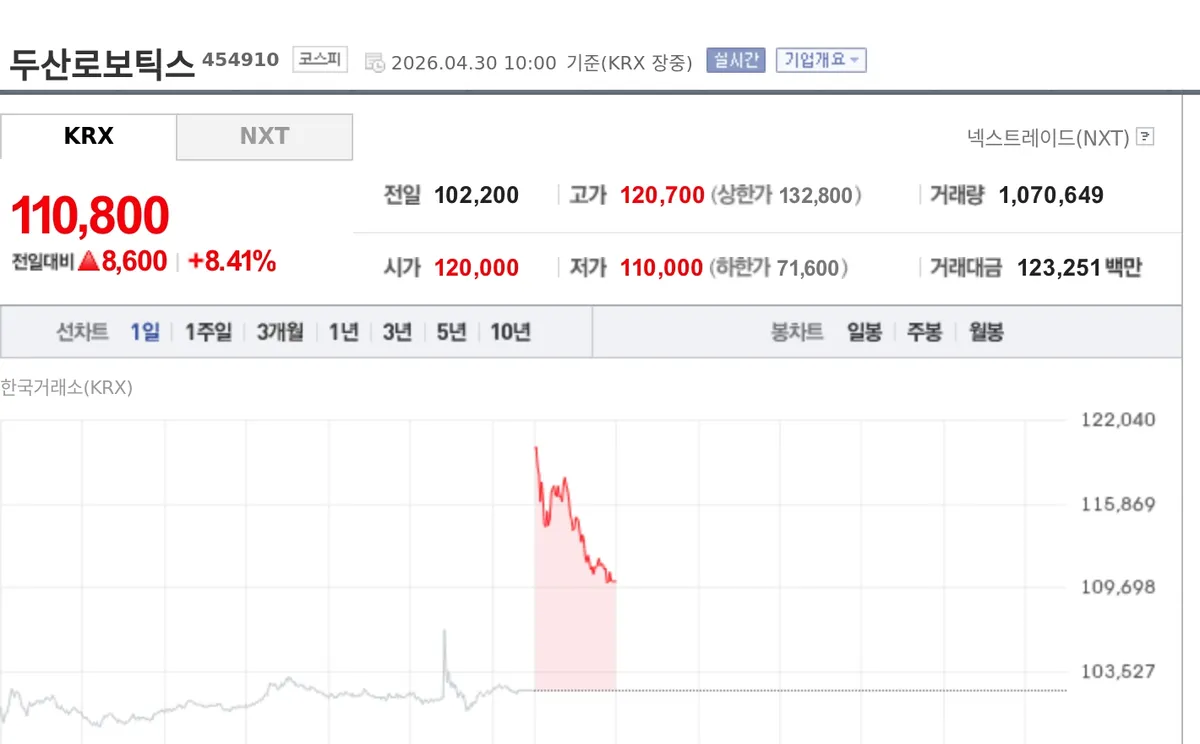The width and height of the screenshot is (1200, 744).
Task: Click the stock name 두산로보틱스 heading
Action: tap(100, 60)
